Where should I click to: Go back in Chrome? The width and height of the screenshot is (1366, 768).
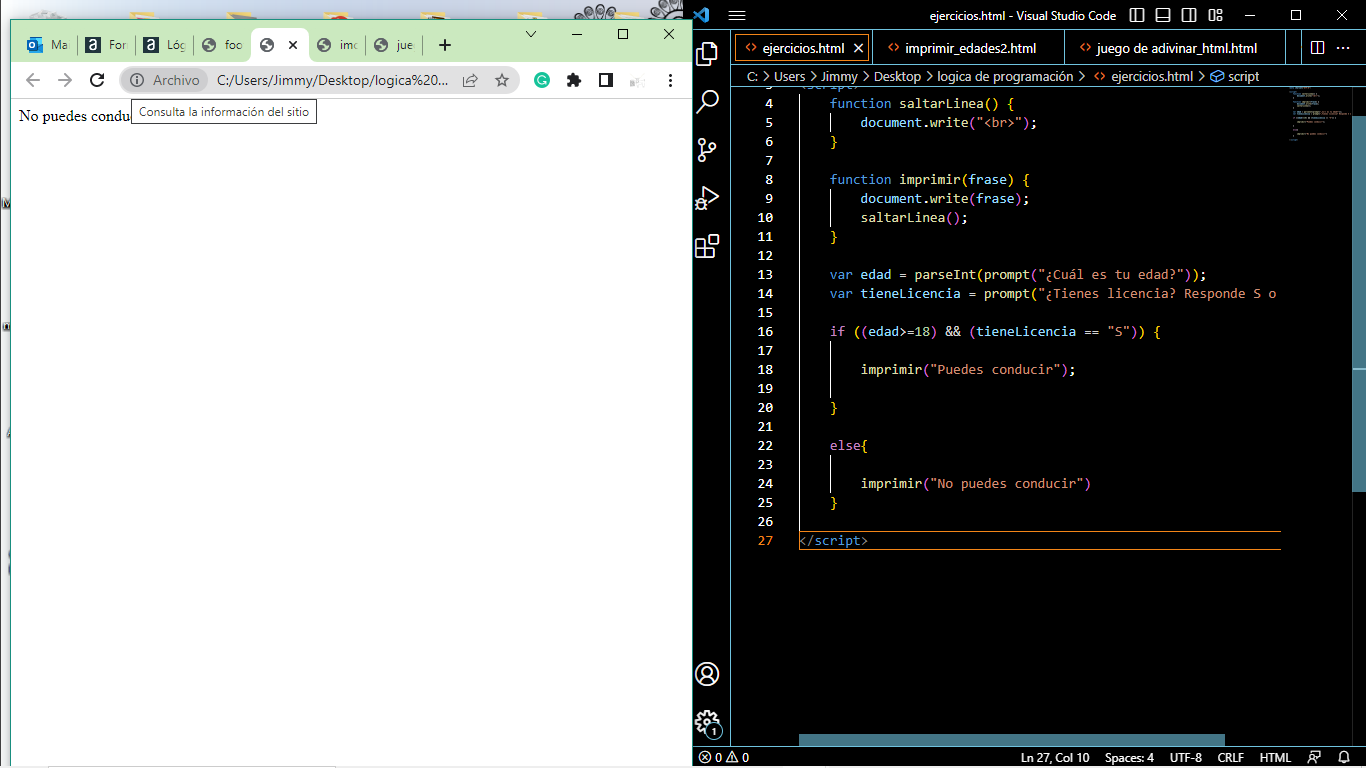click(33, 80)
